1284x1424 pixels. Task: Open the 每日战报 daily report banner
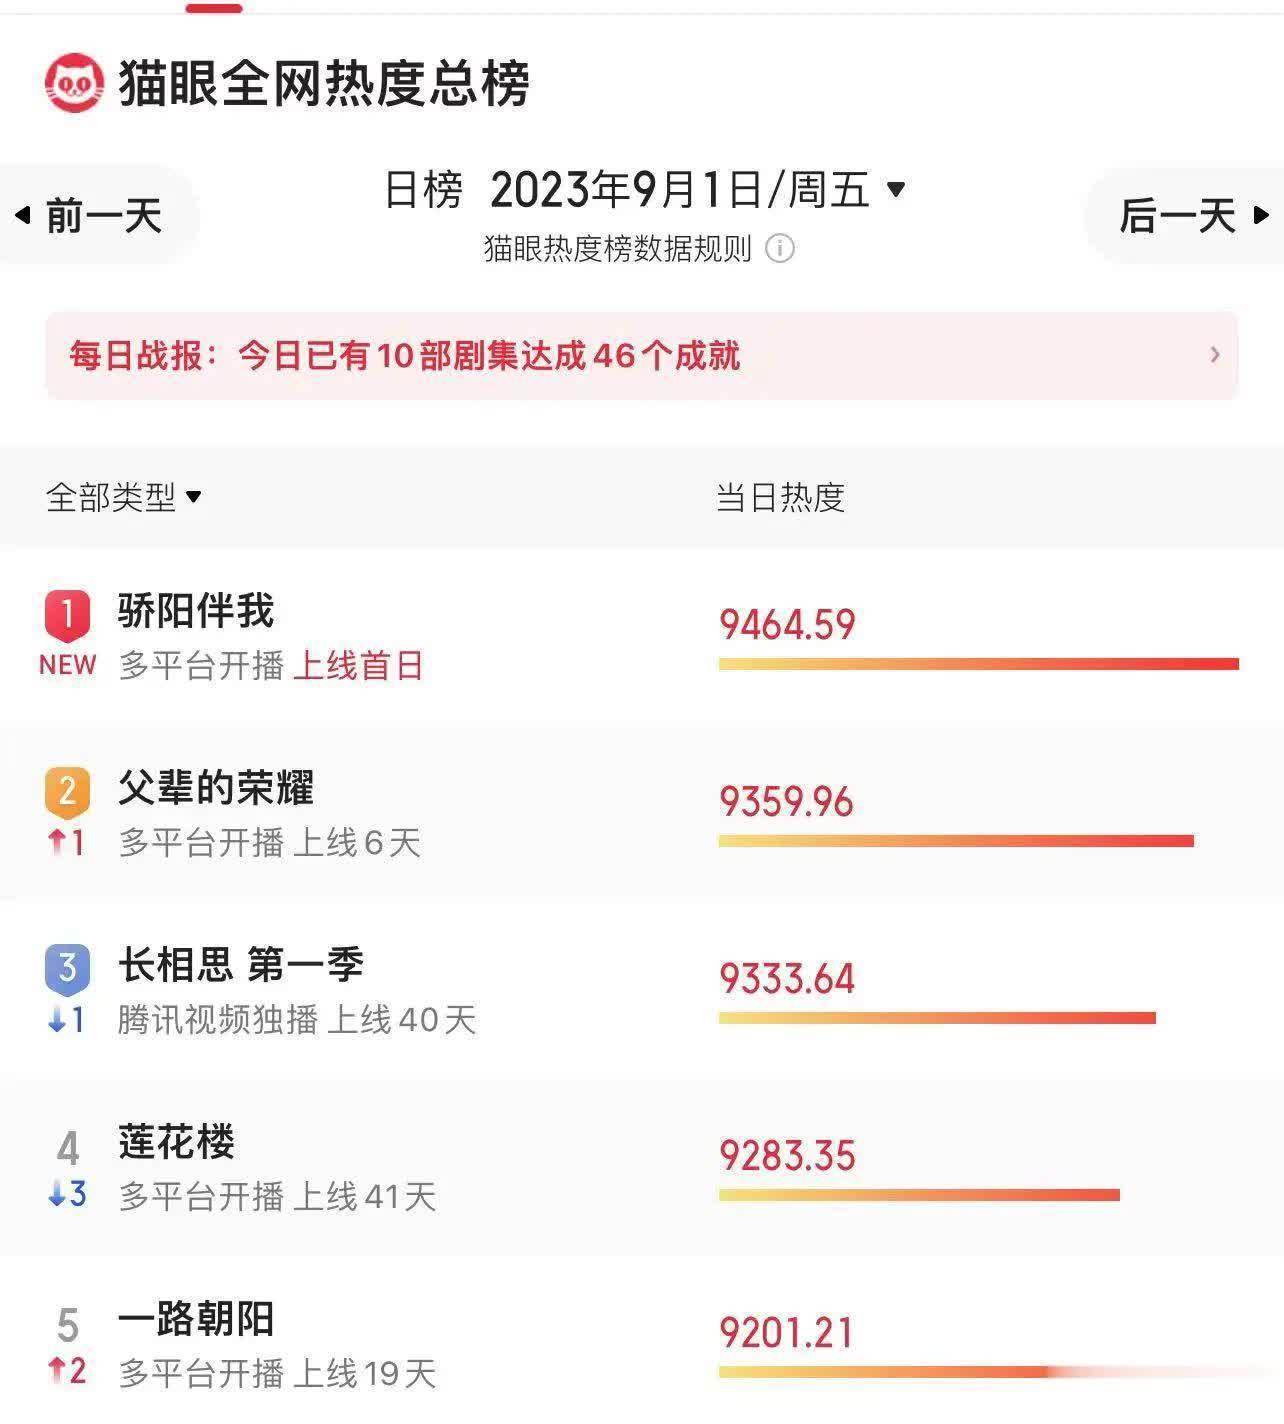tap(642, 355)
